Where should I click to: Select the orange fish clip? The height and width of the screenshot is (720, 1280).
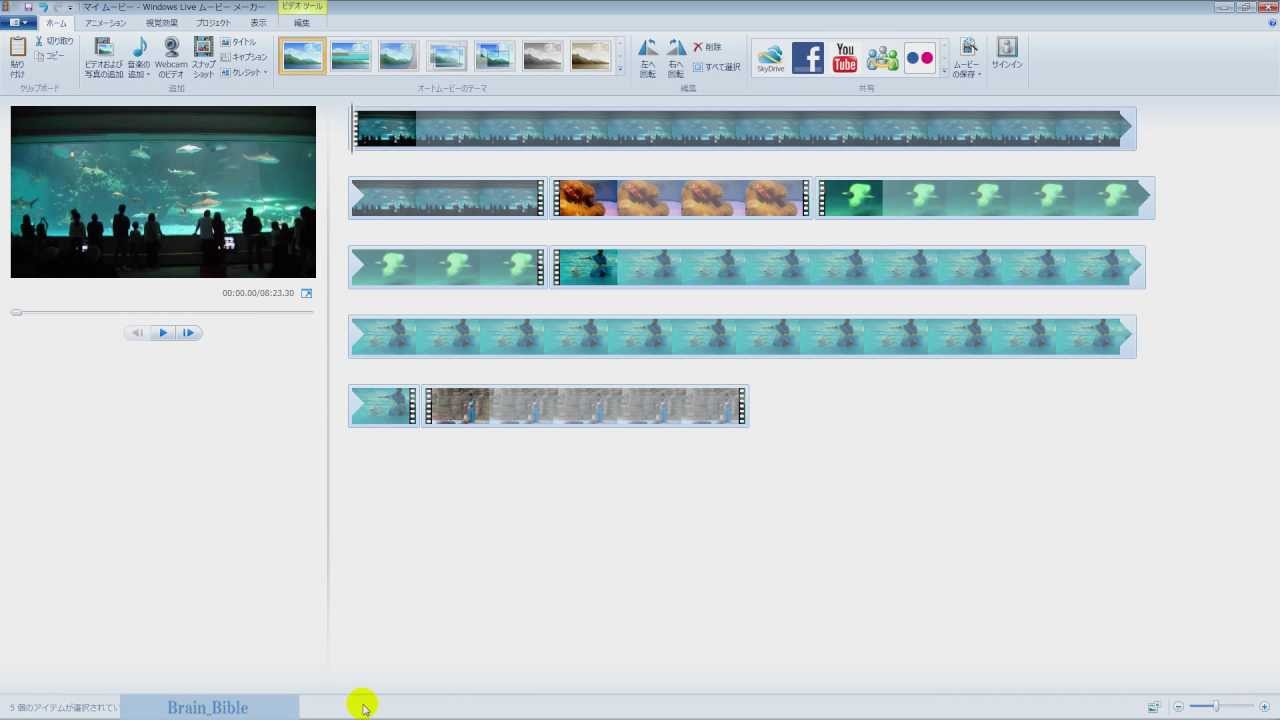point(680,198)
